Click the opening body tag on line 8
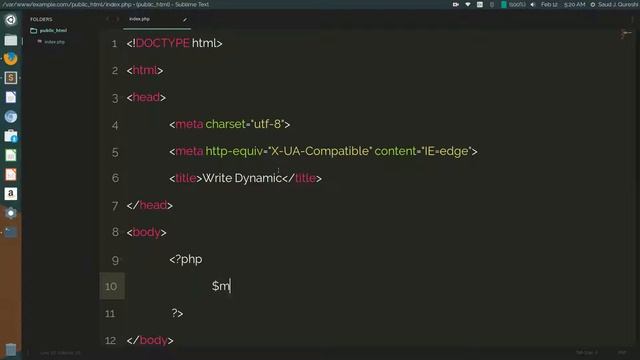 click(x=147, y=232)
